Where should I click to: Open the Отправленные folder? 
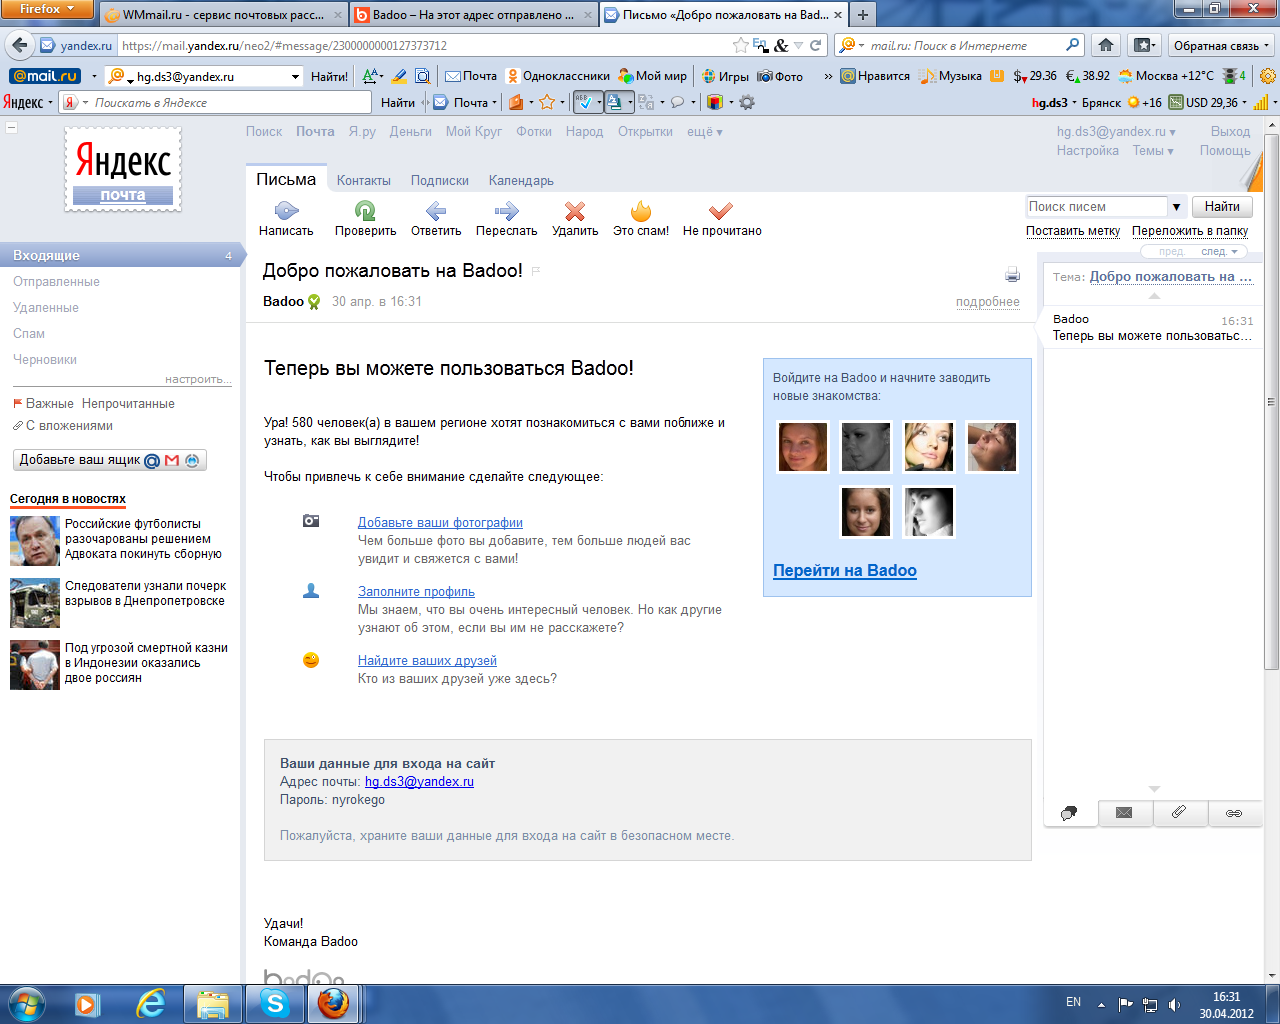coord(56,282)
